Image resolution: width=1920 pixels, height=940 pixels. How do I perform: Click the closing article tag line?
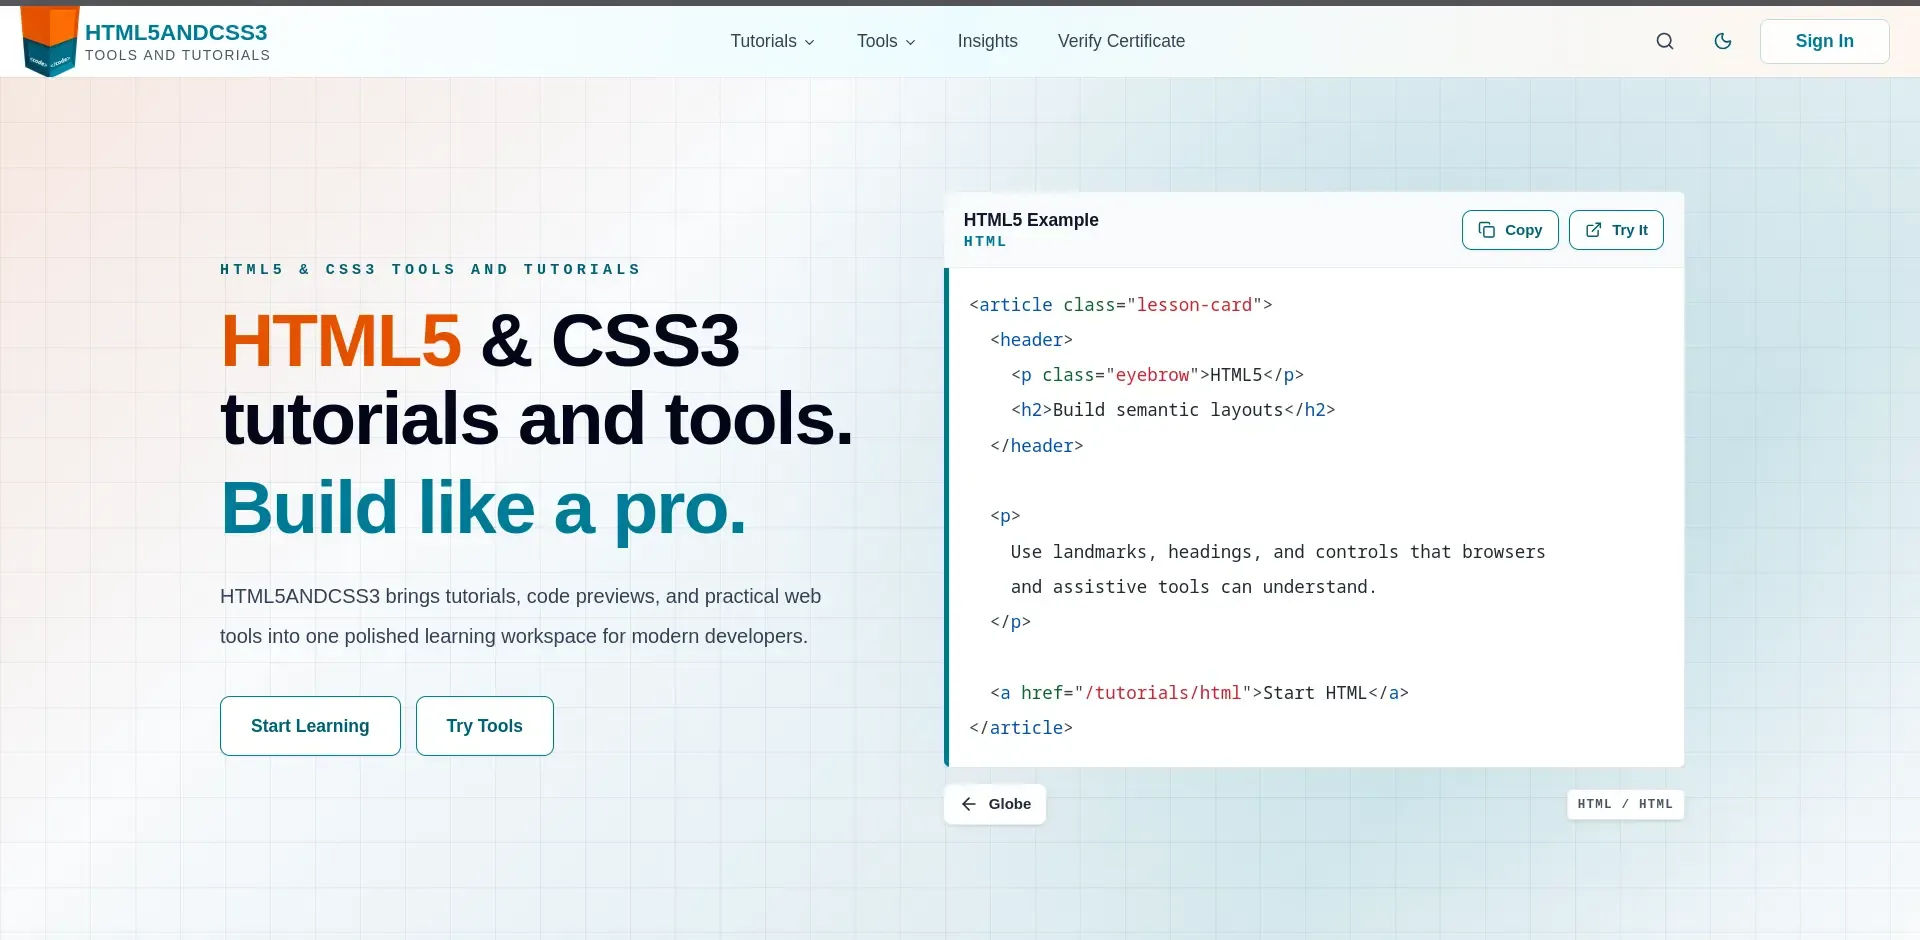(x=1020, y=728)
